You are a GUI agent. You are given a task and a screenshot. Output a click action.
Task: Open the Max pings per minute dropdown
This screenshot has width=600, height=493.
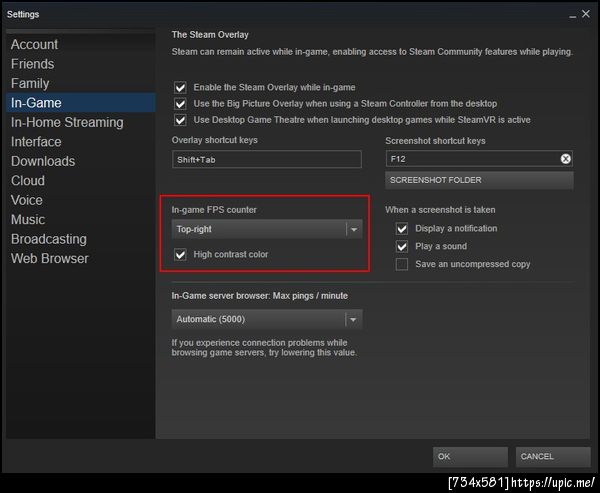click(267, 319)
